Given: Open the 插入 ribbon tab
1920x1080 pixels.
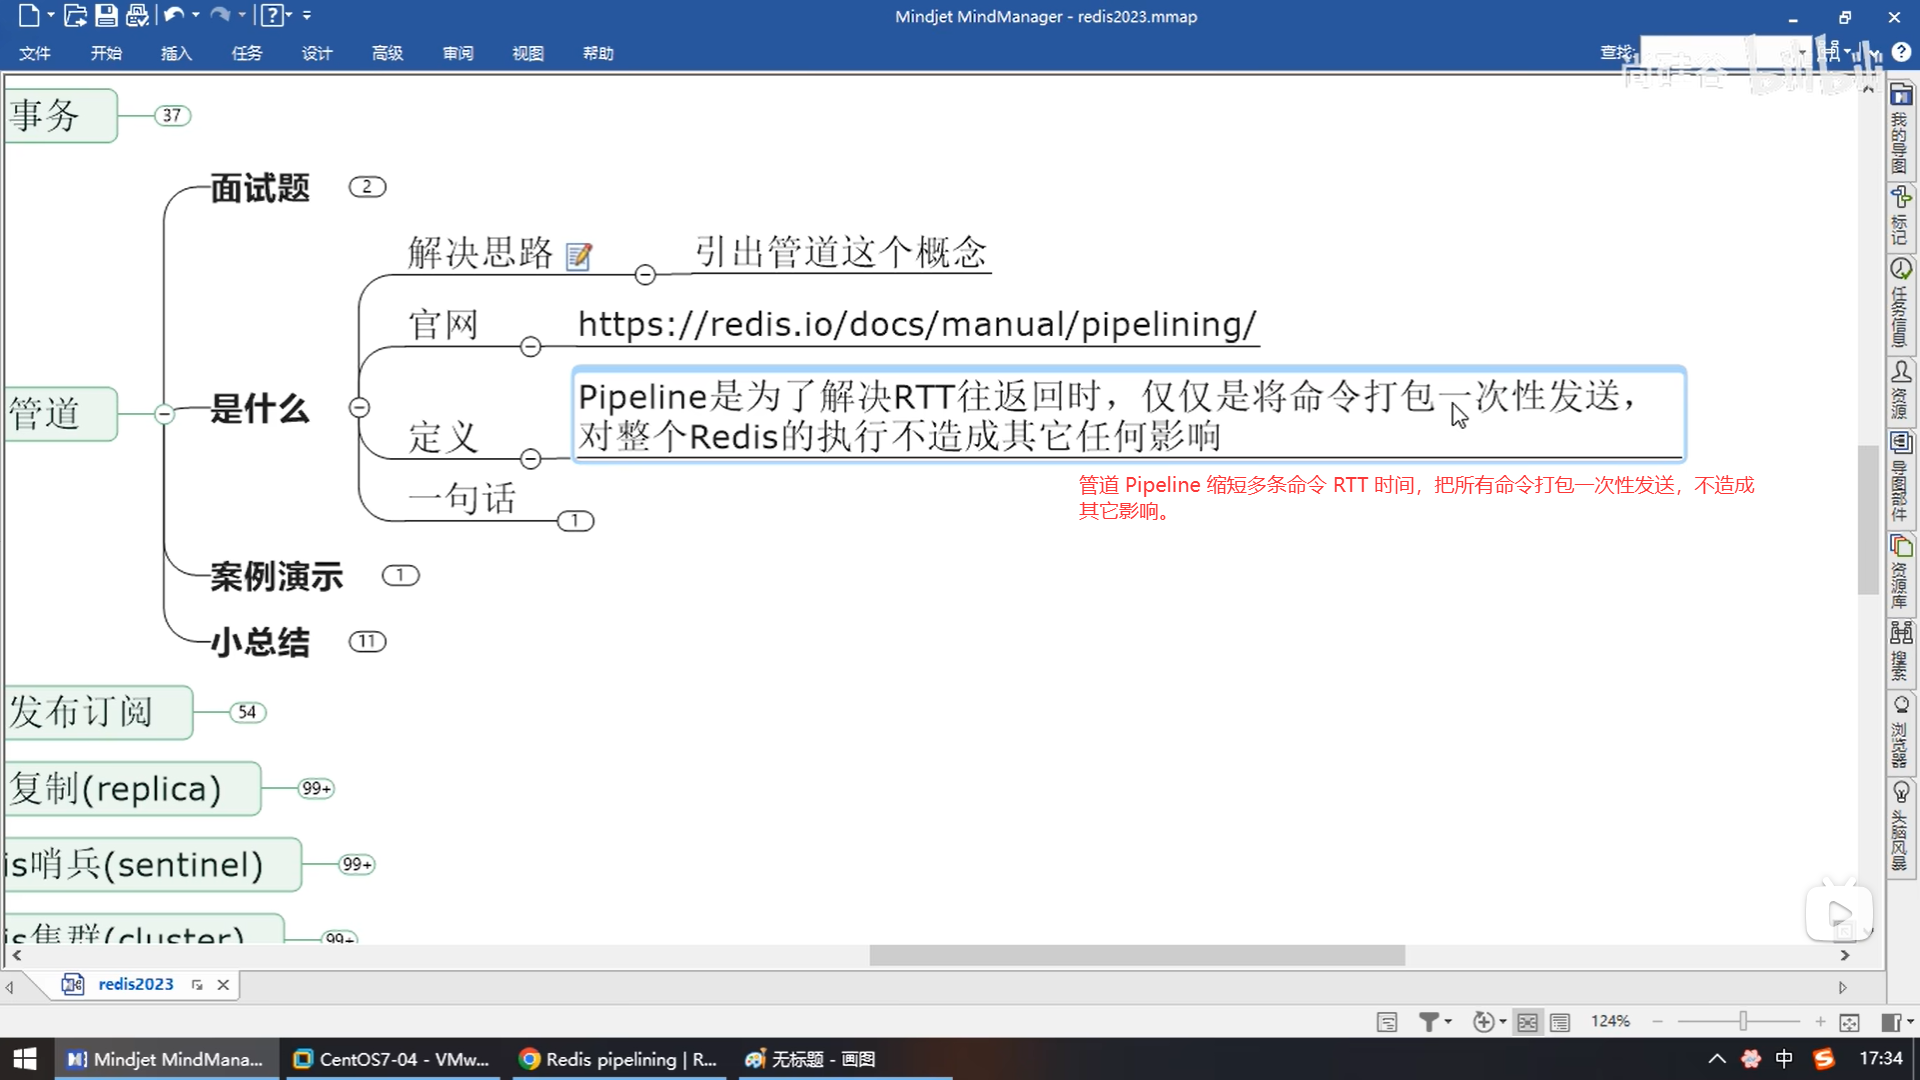Looking at the screenshot, I should pos(176,53).
